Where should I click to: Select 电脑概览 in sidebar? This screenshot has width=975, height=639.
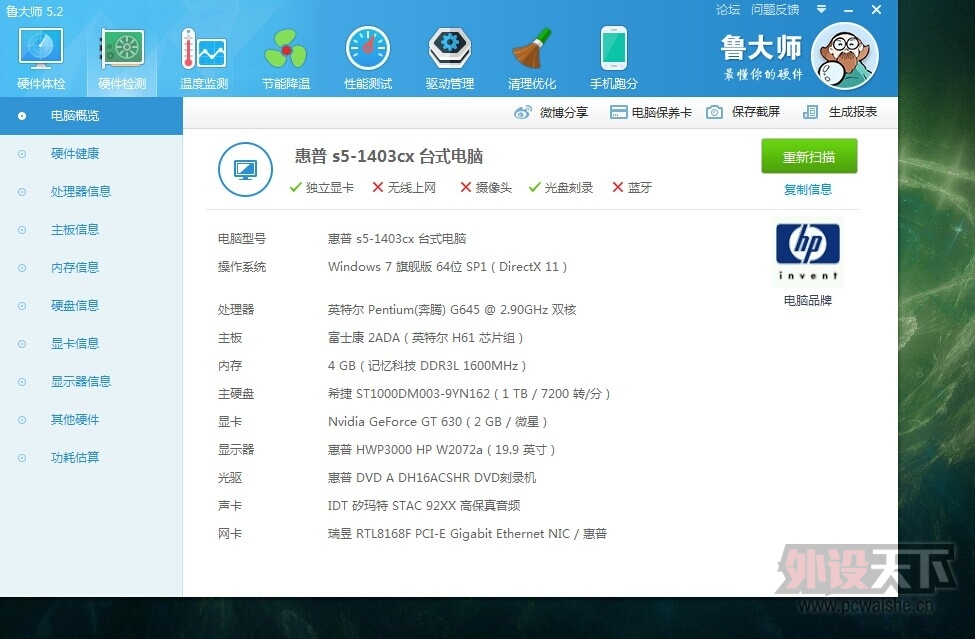click(91, 116)
